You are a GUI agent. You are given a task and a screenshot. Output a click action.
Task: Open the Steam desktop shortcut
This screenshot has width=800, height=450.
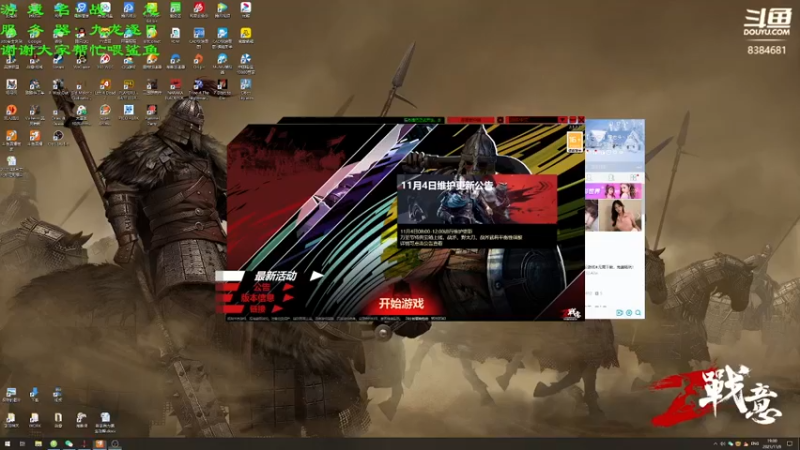[x=58, y=60]
